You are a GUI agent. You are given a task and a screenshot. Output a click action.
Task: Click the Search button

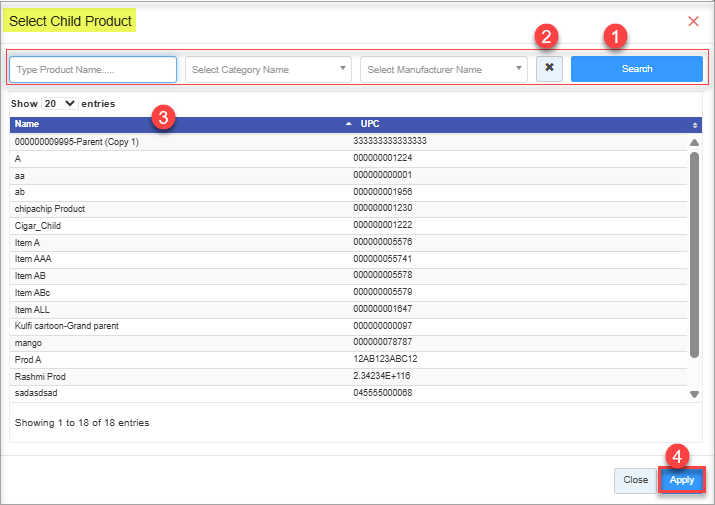637,69
